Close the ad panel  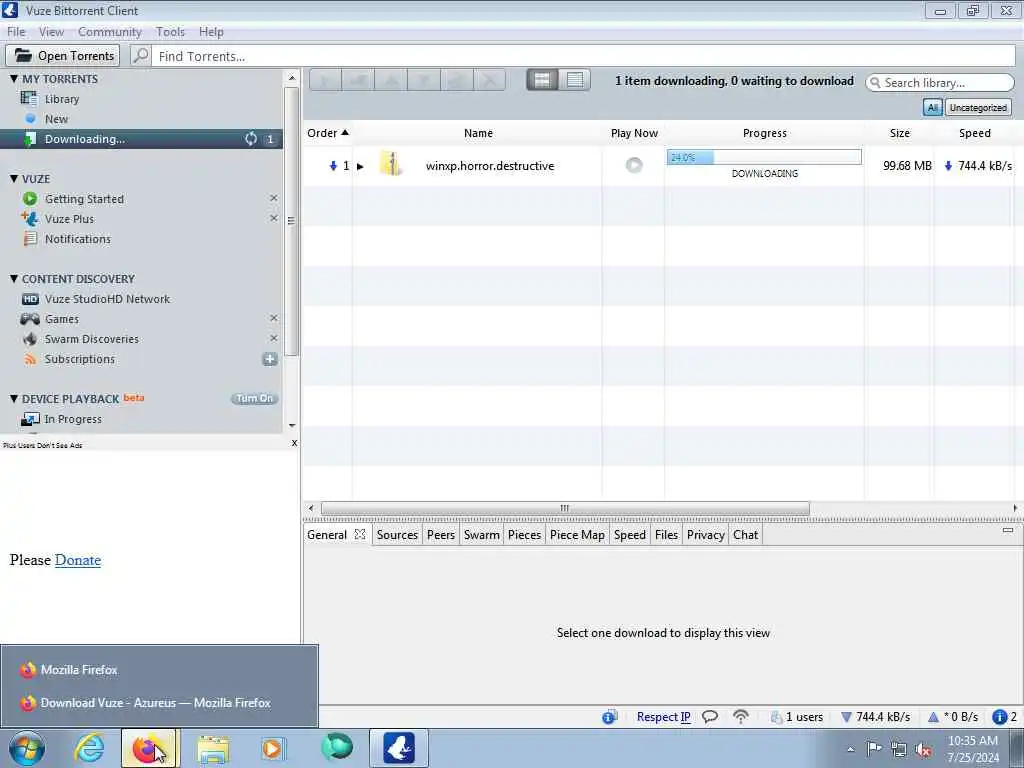(294, 443)
